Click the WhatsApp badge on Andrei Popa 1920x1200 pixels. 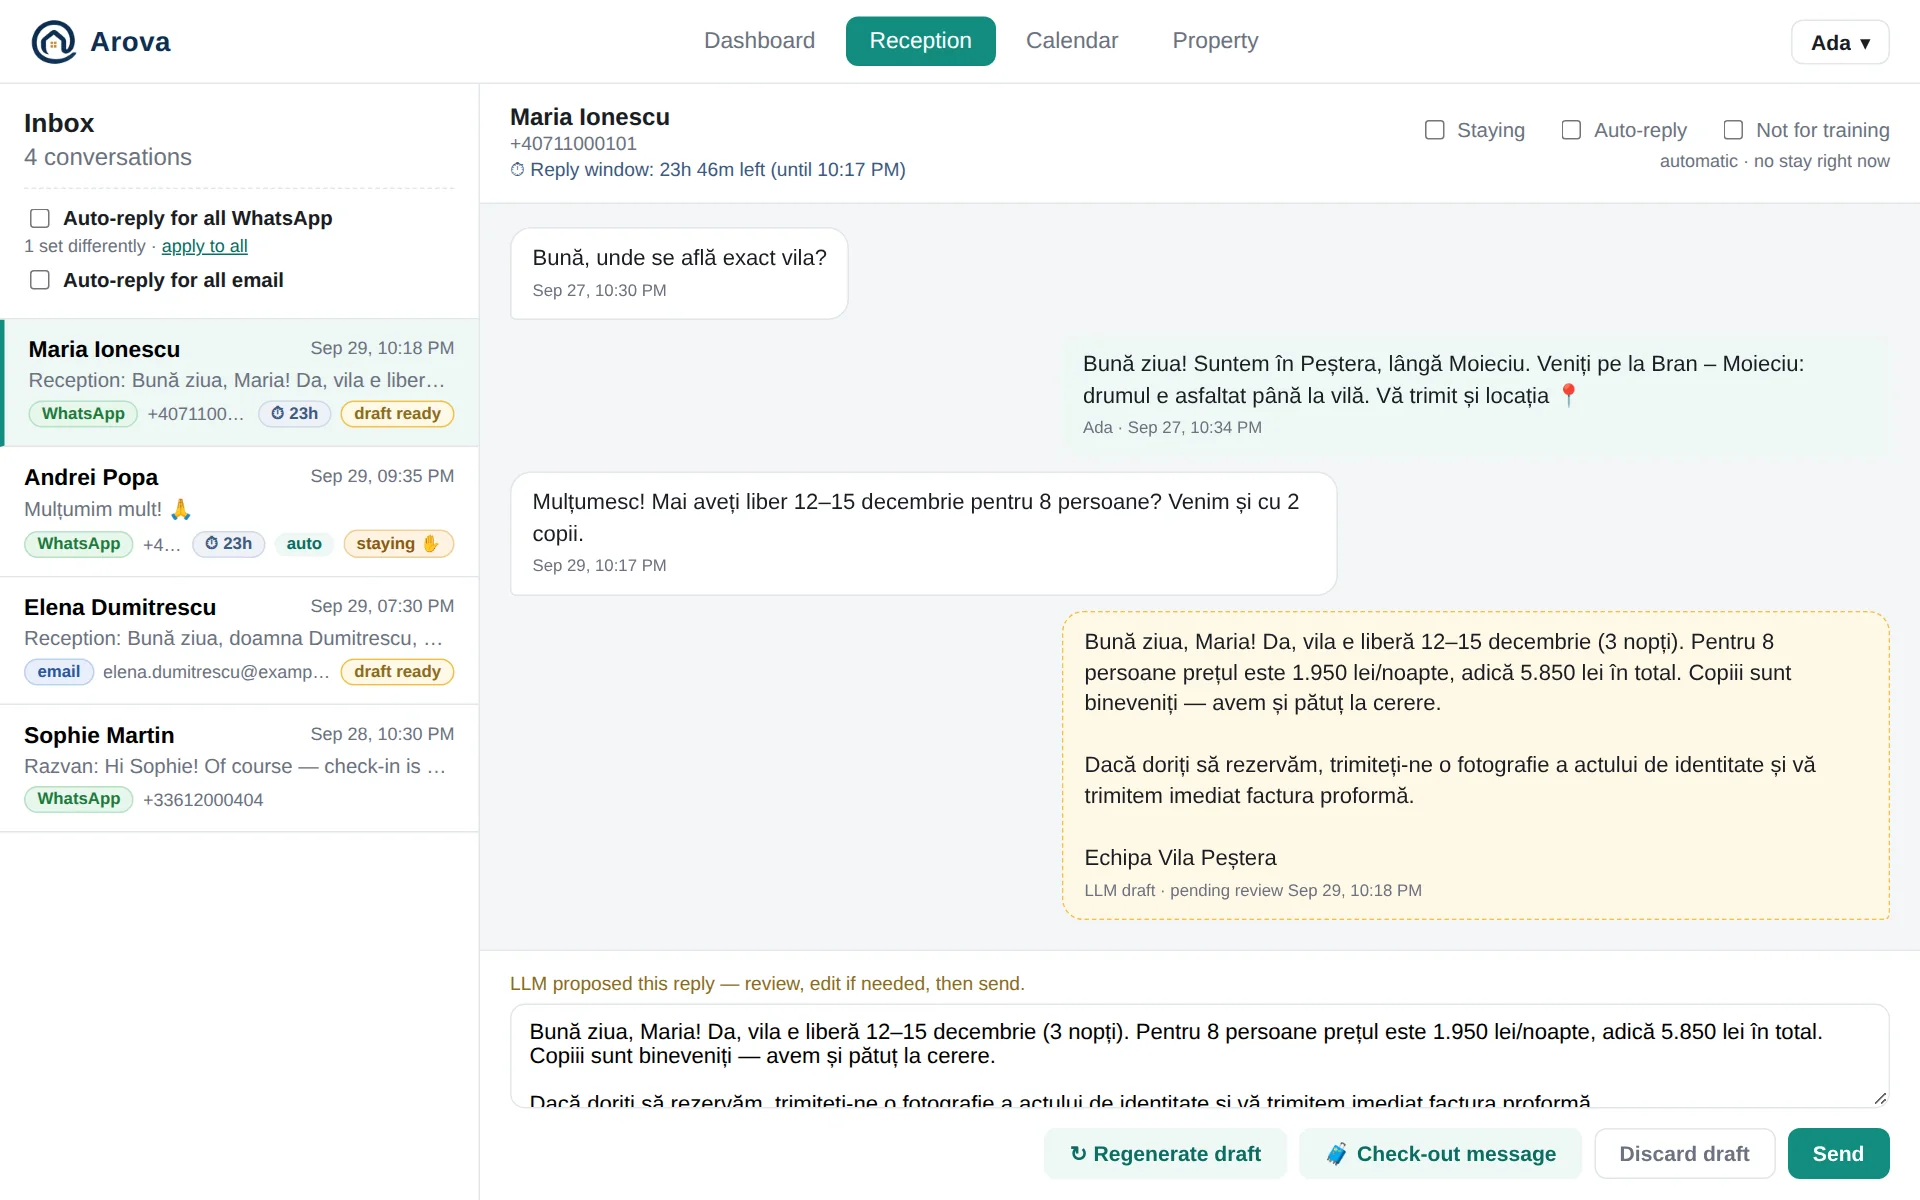point(79,544)
